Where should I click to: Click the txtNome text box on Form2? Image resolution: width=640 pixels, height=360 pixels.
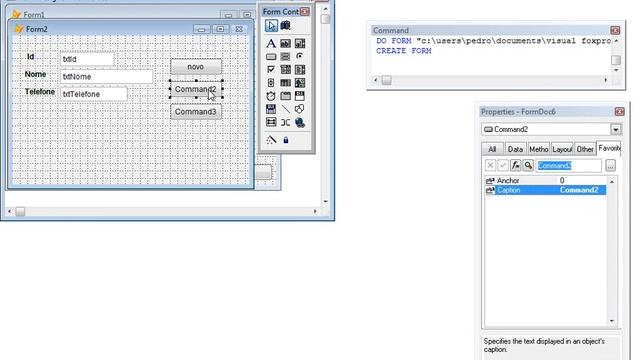(x=107, y=77)
